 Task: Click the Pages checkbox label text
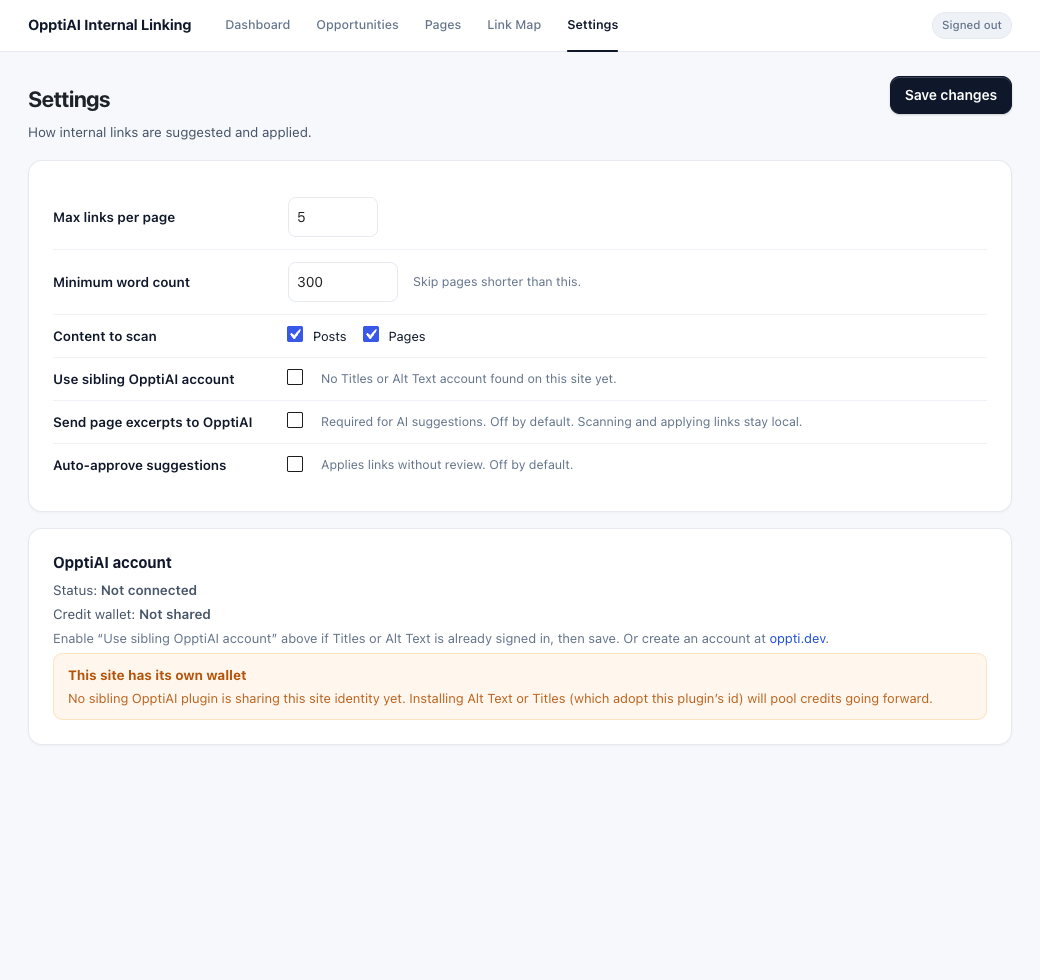click(x=407, y=336)
